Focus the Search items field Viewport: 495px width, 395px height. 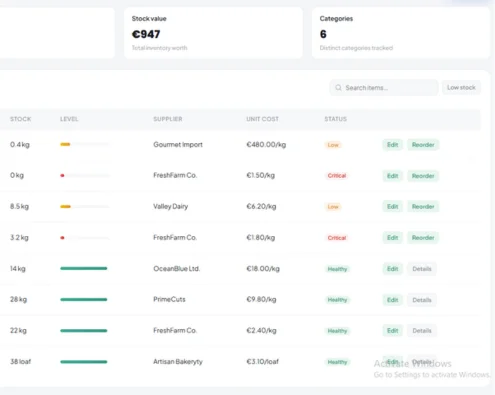tap(384, 88)
